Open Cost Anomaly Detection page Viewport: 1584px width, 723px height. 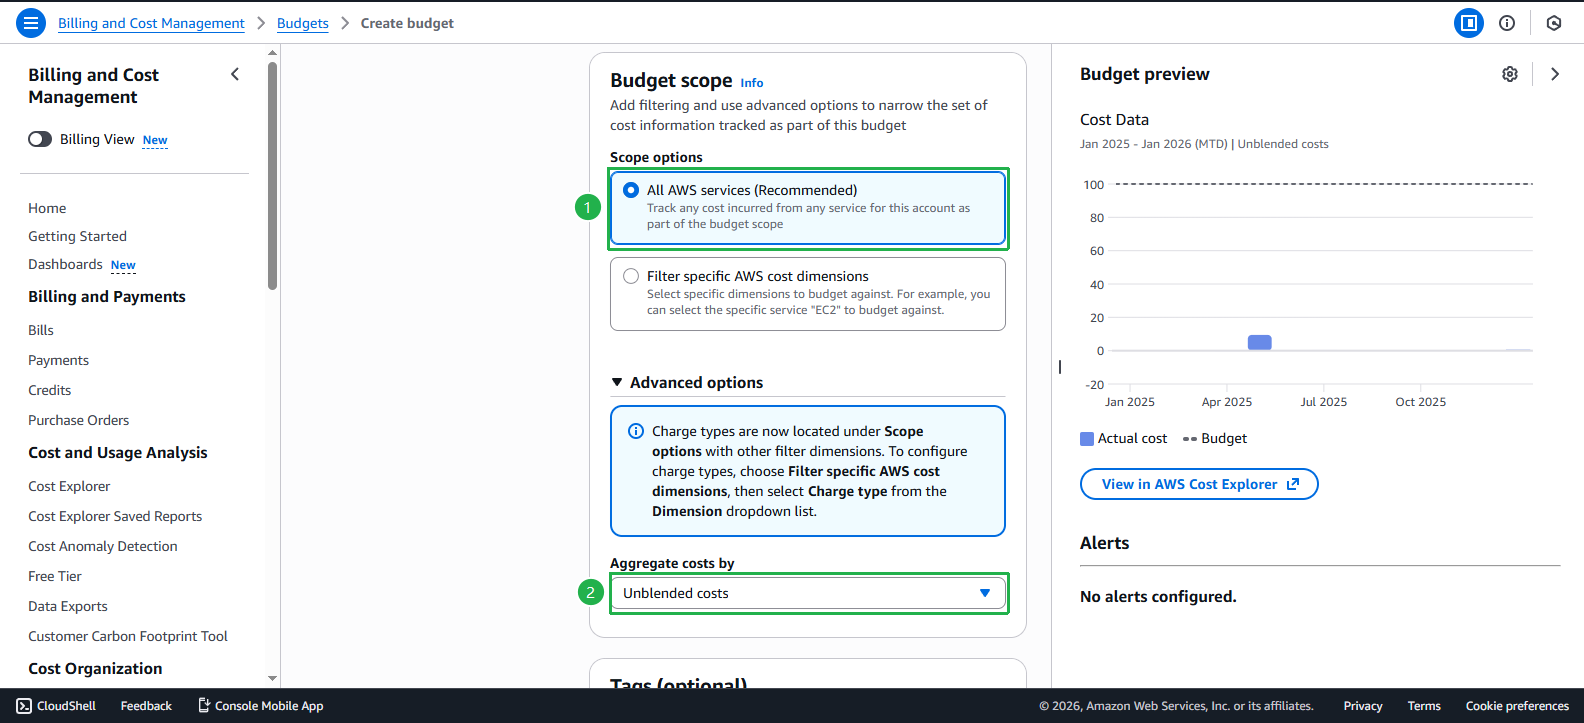102,546
